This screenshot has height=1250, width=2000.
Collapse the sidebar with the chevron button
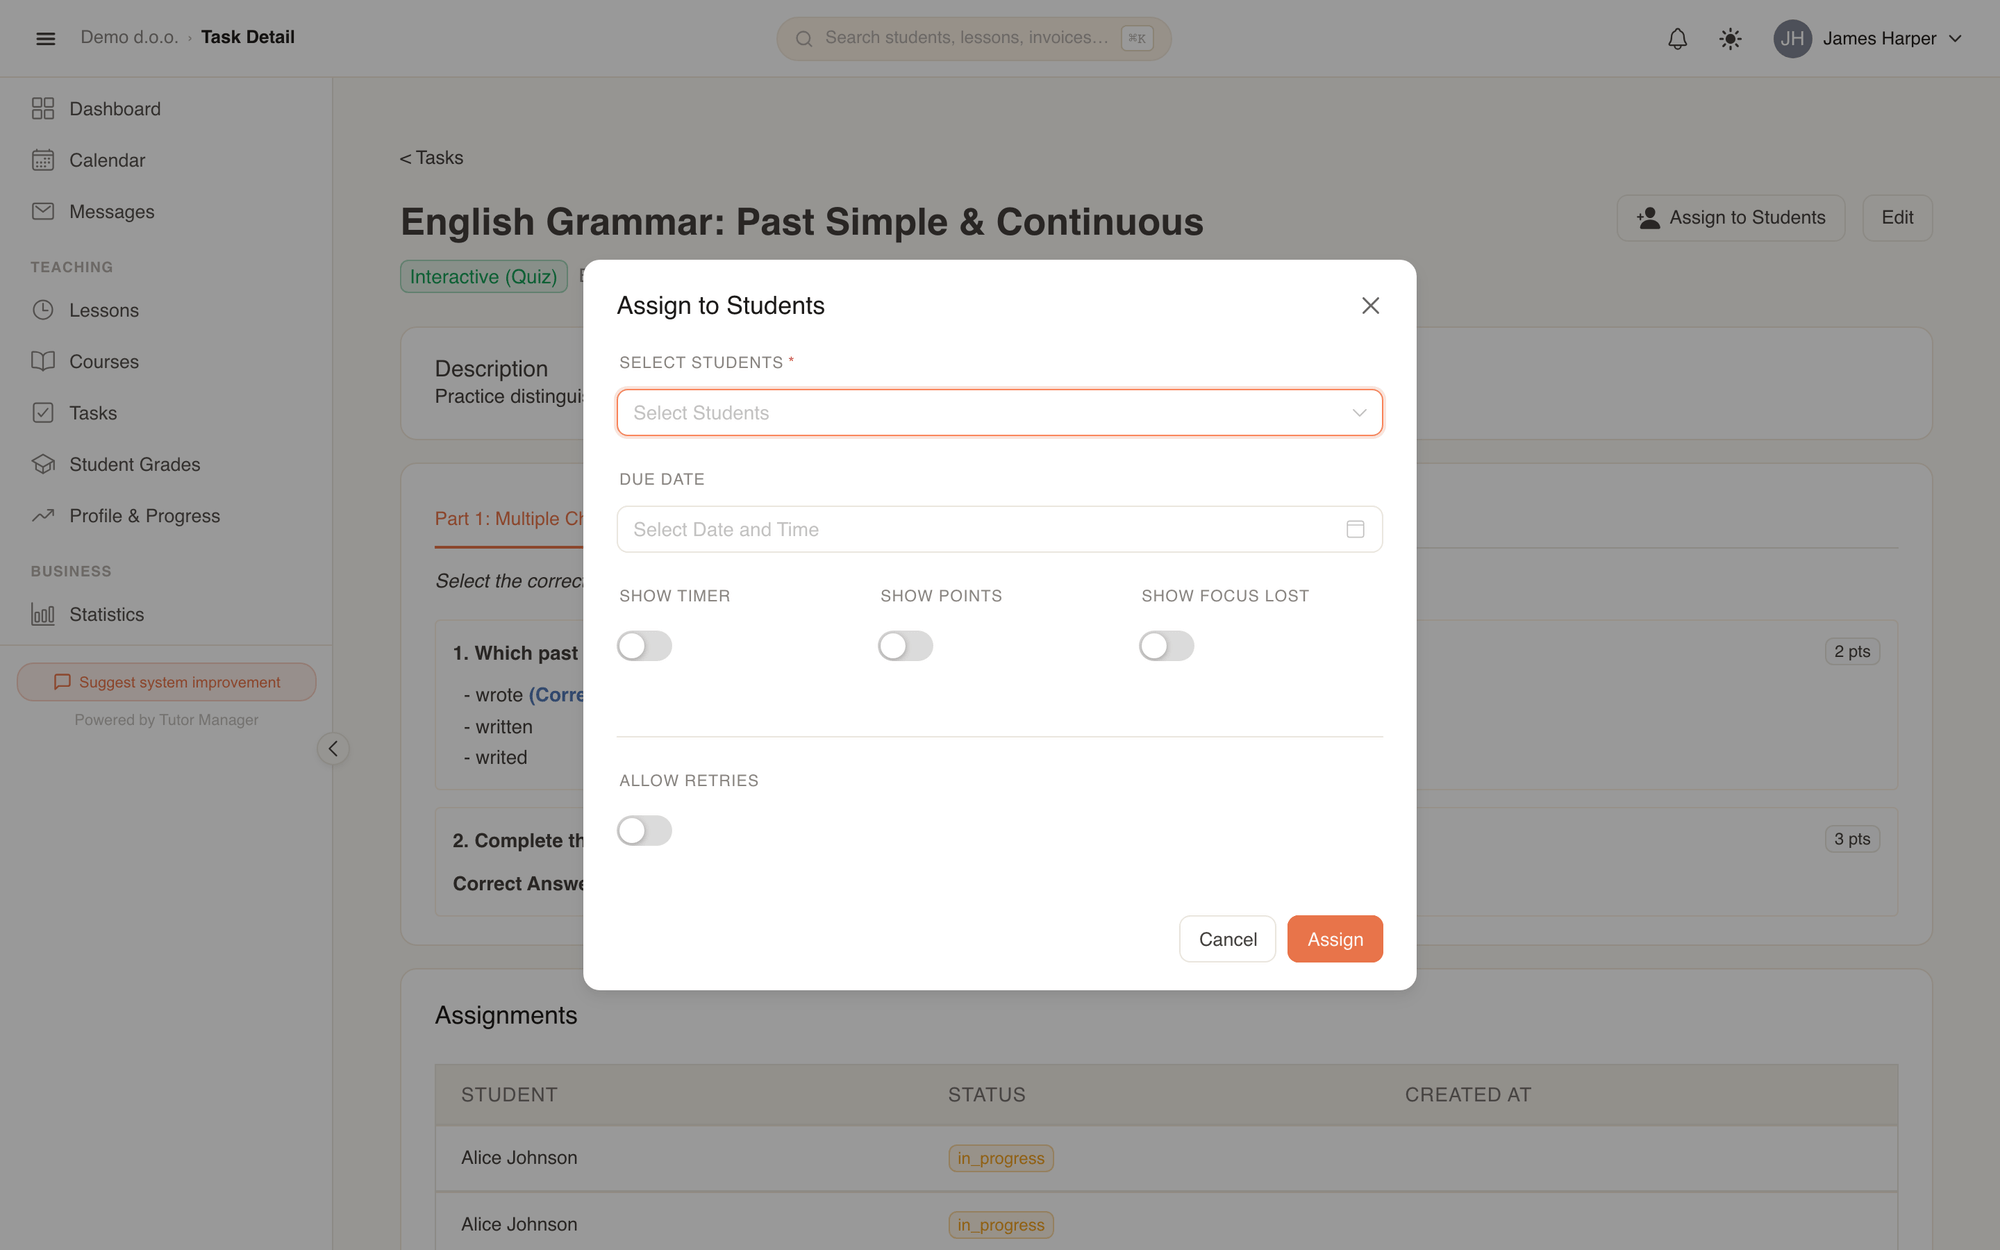(333, 749)
